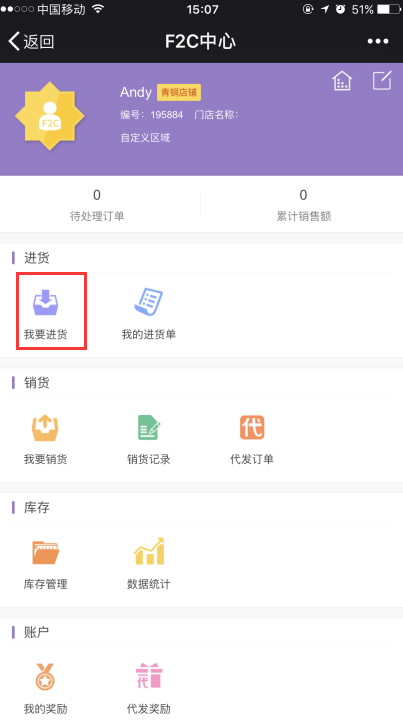This screenshot has width=403, height=726.
Task: Tap the yellow F2C avatar badge
Action: point(50,116)
